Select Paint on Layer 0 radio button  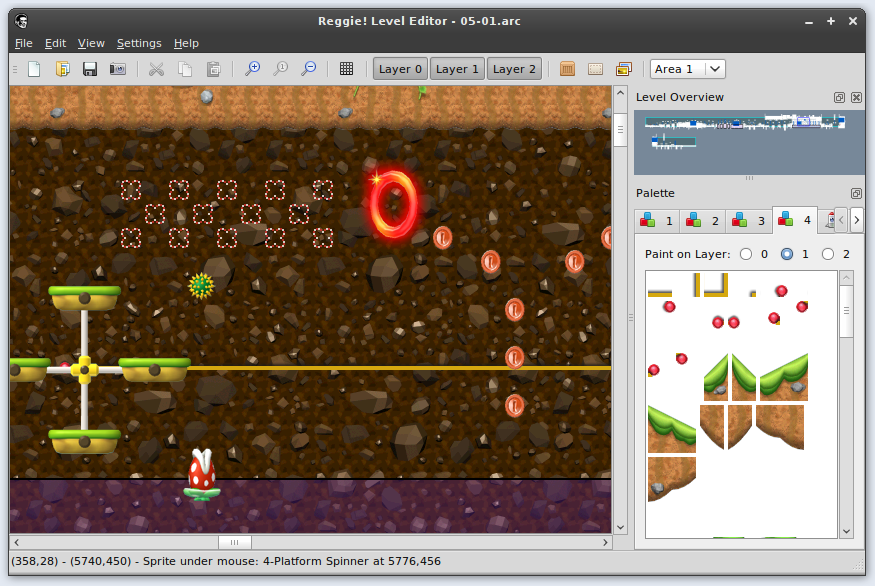coord(746,254)
